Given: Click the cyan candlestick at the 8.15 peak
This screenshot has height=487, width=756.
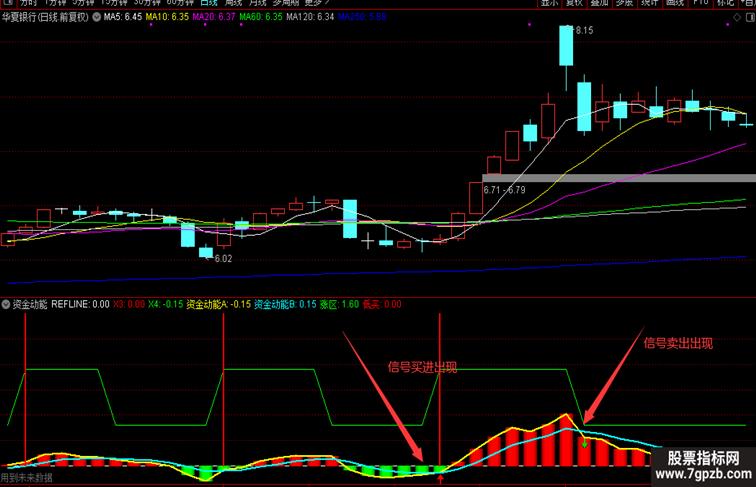Looking at the screenshot, I should [x=566, y=46].
